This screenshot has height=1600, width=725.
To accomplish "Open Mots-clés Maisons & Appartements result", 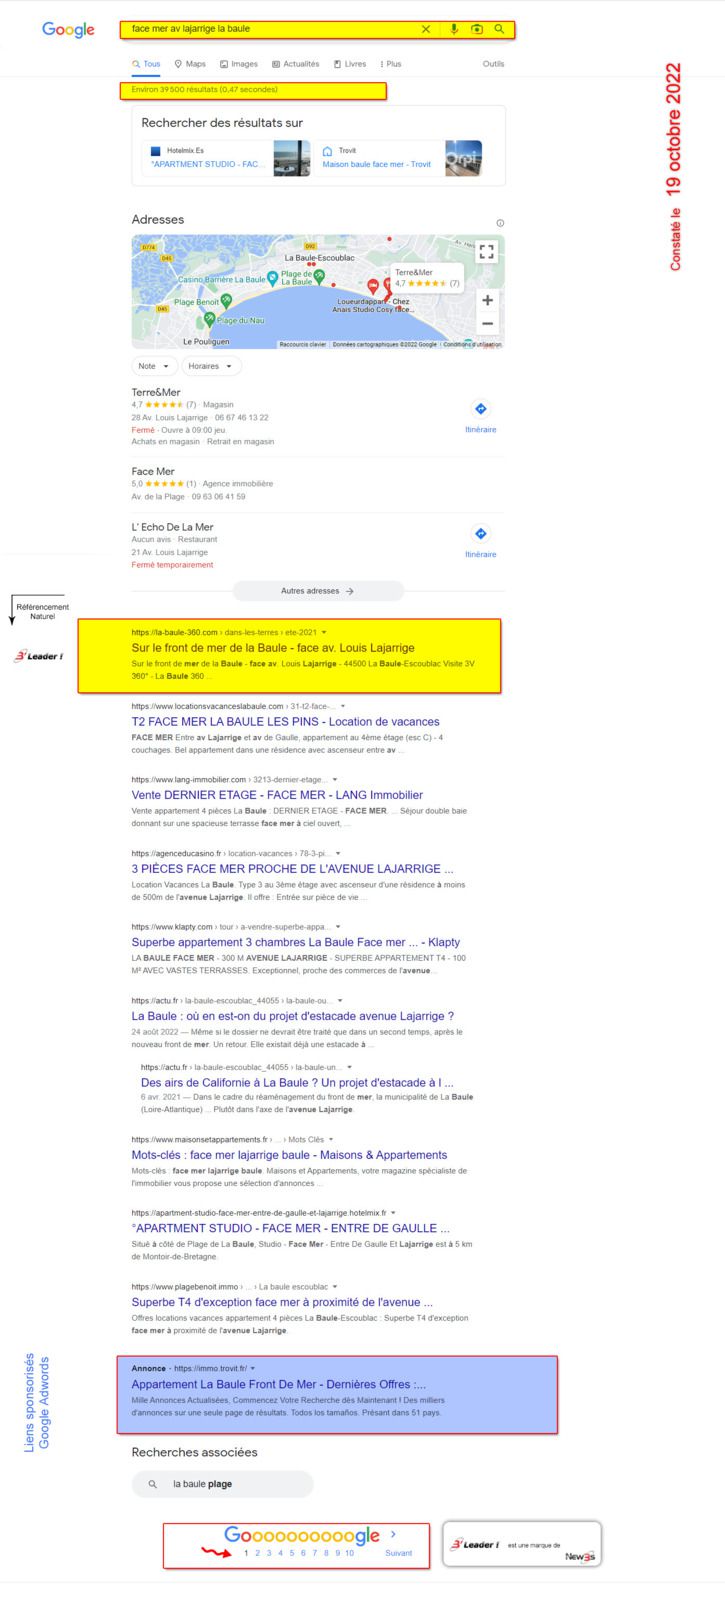I will point(289,1155).
